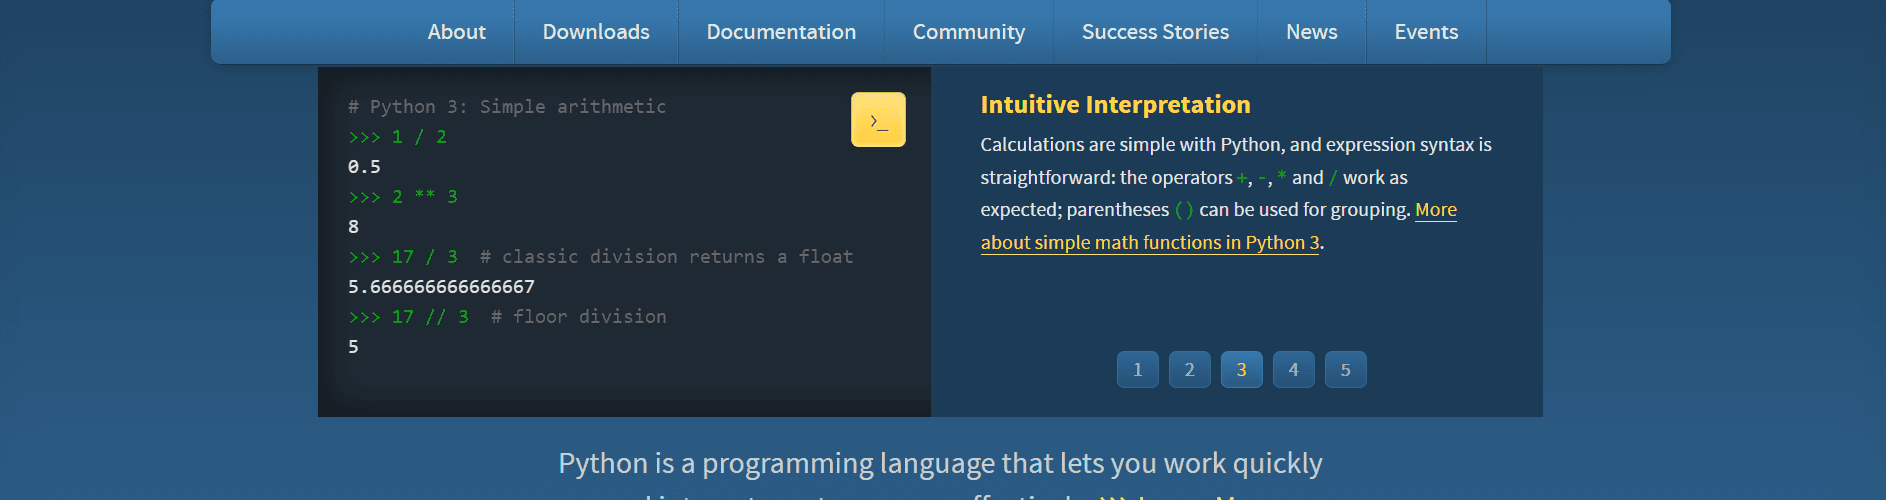Show slide 2 of the code carousel
This screenshot has height=500, width=1886.
coord(1189,370)
